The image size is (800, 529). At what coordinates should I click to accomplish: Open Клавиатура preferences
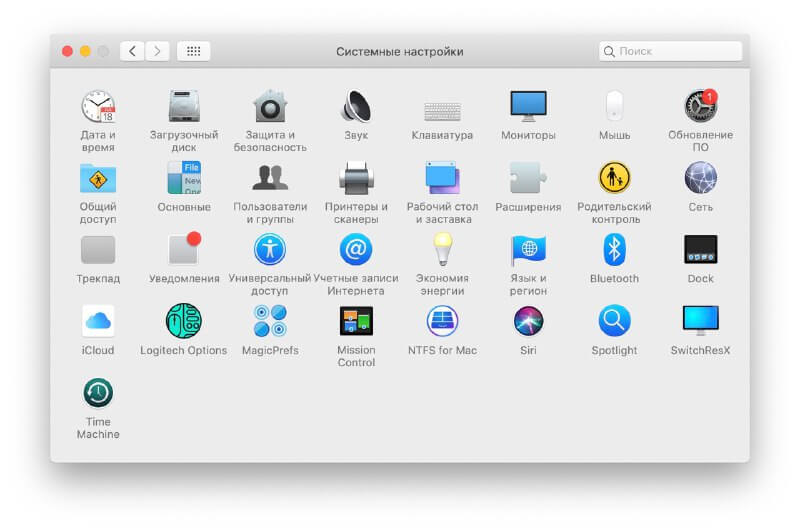442,111
